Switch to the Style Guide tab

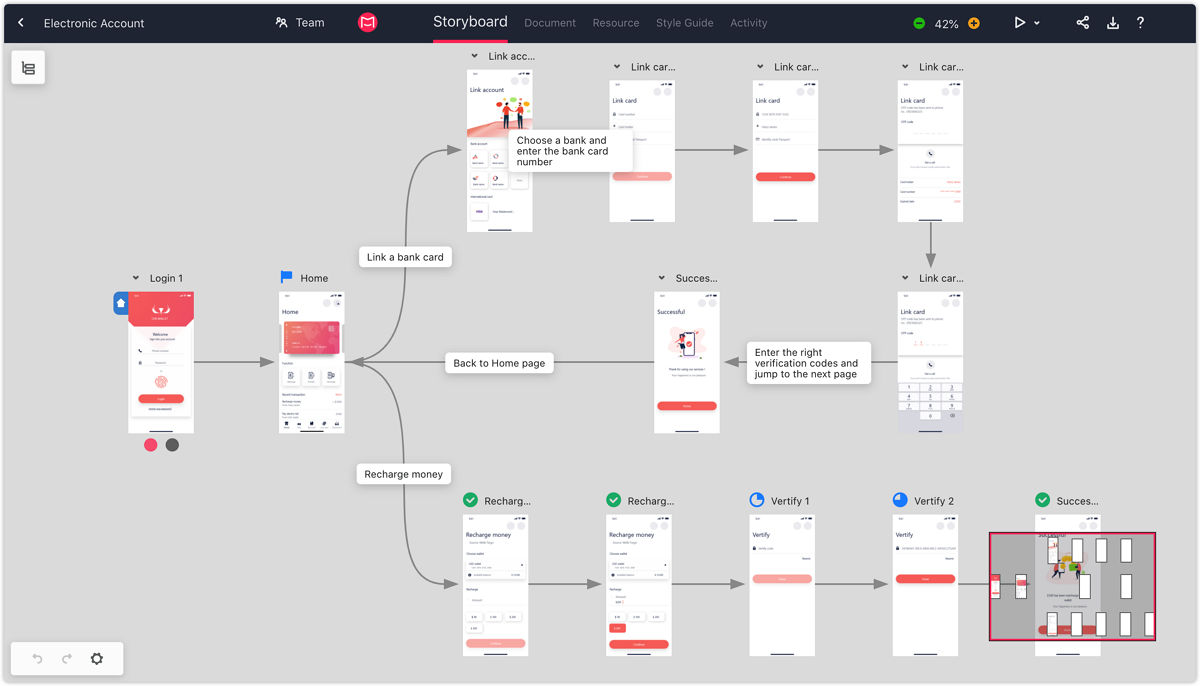[684, 23]
